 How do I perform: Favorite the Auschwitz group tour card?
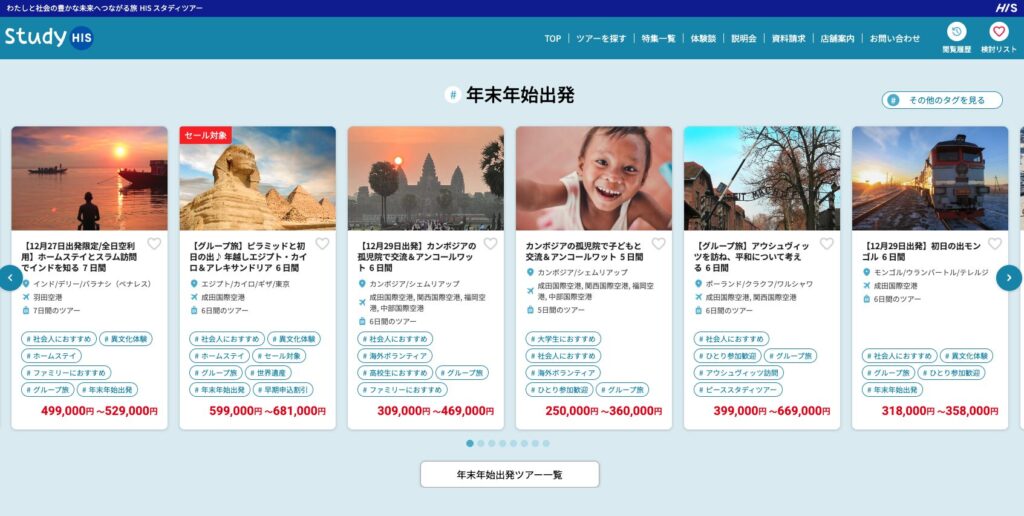pos(827,244)
